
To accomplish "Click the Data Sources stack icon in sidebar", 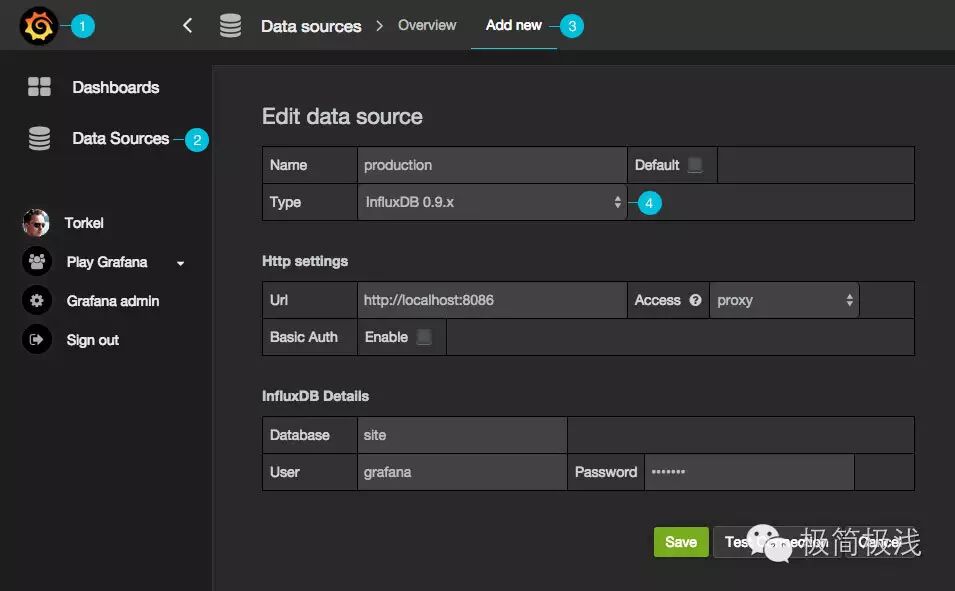I will tap(40, 138).
